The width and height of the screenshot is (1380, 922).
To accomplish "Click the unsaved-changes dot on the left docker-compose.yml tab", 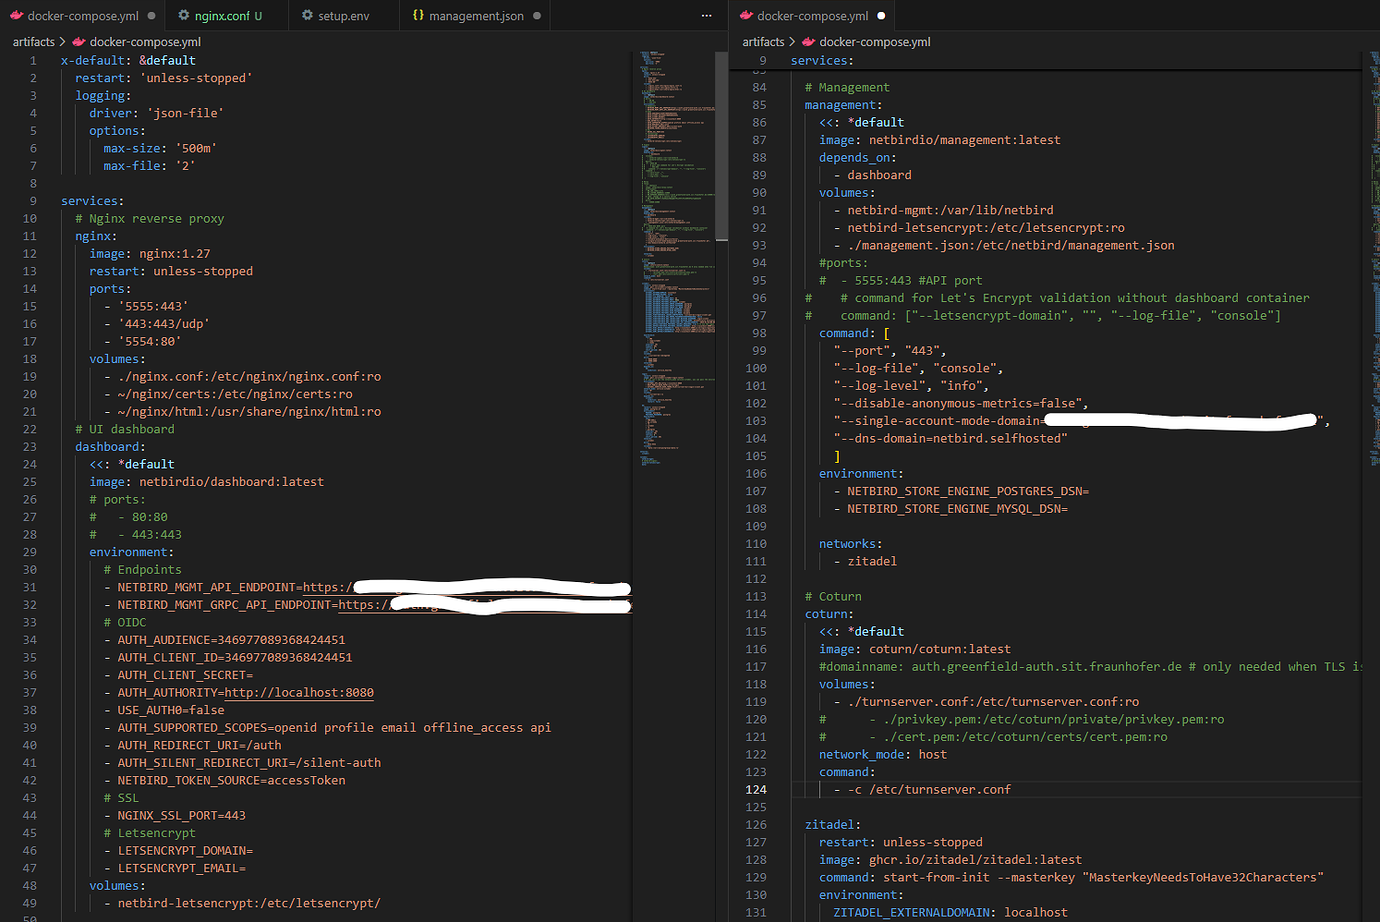I will [x=153, y=15].
